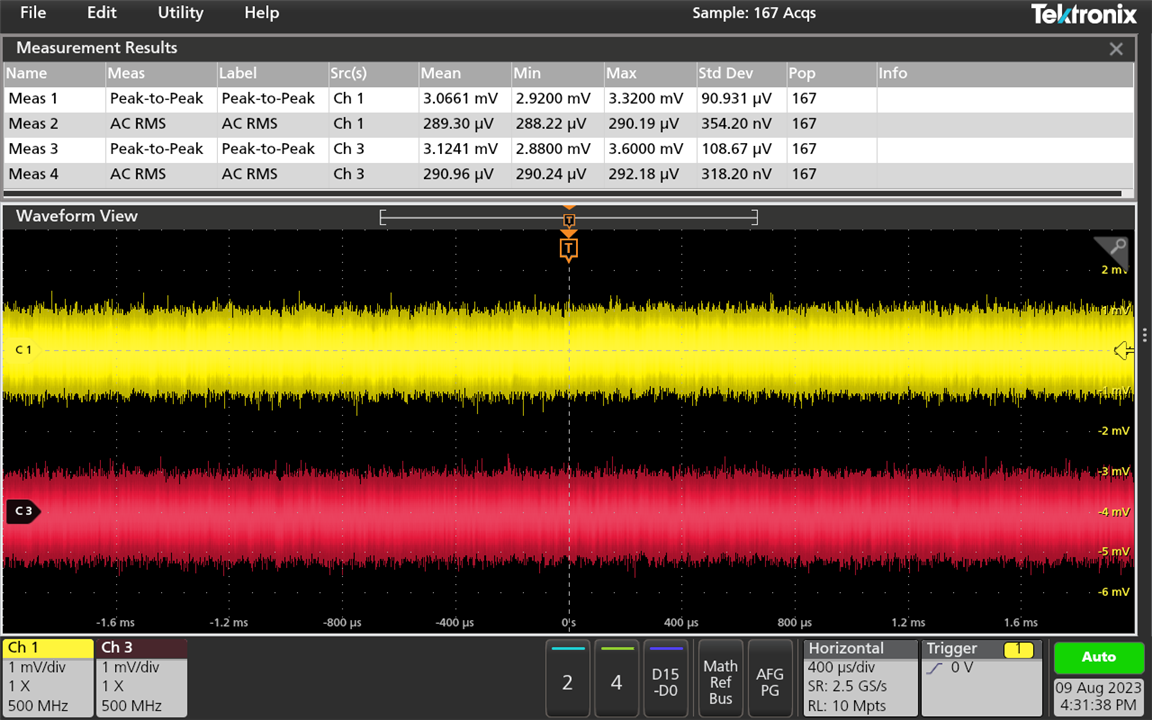Open the three-dot side panel handle
1152x720 pixels.
click(1145, 336)
